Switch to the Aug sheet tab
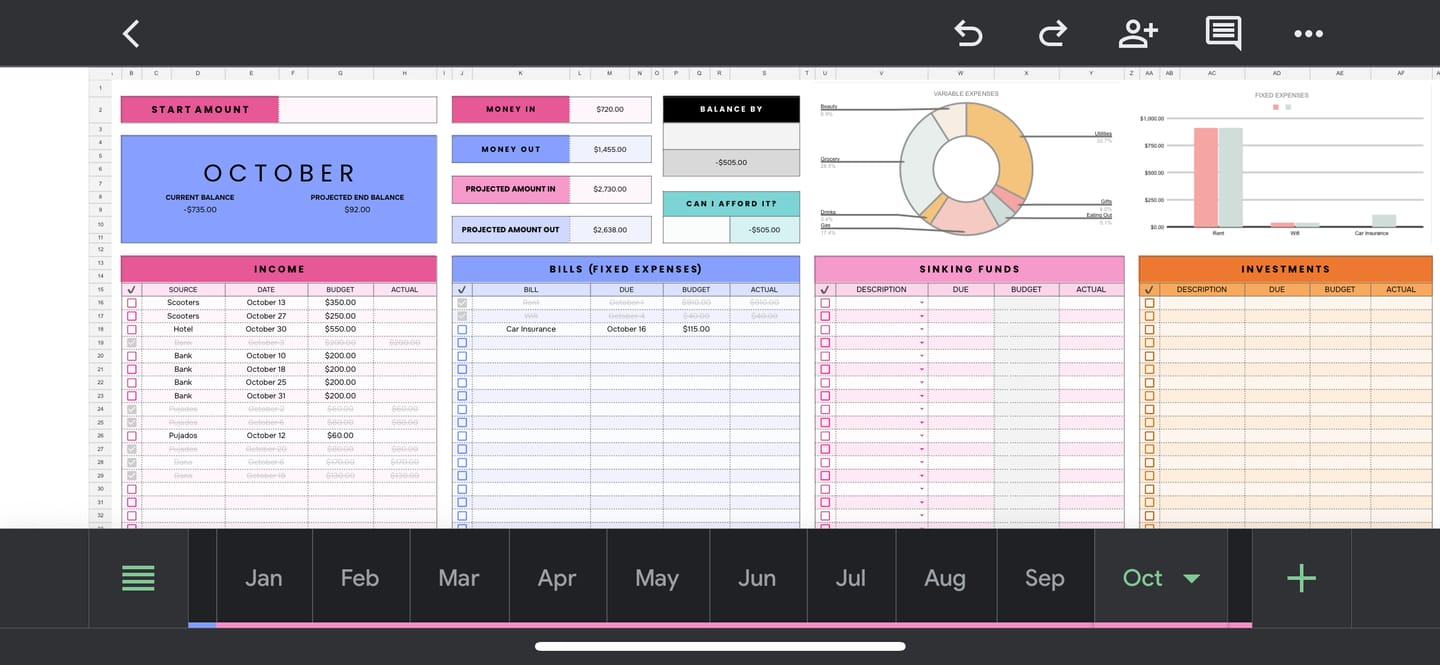The image size is (1440, 665). 945,578
